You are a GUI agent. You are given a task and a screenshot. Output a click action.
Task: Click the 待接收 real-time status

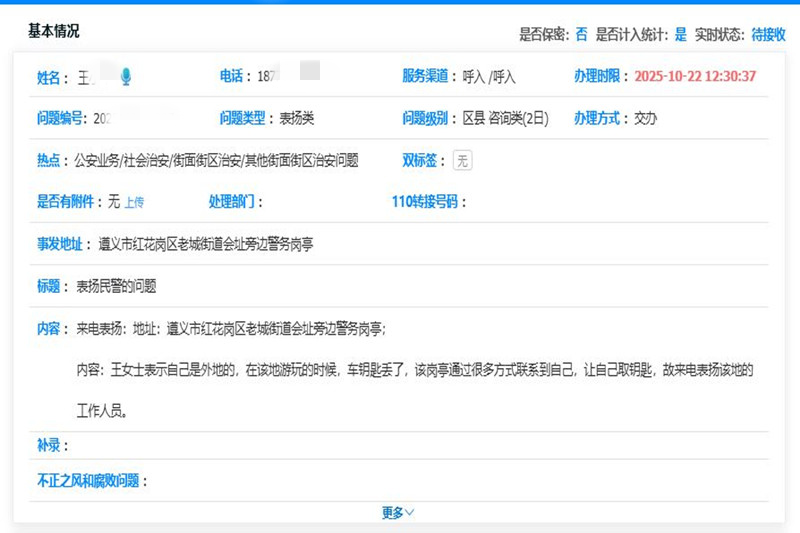point(768,34)
